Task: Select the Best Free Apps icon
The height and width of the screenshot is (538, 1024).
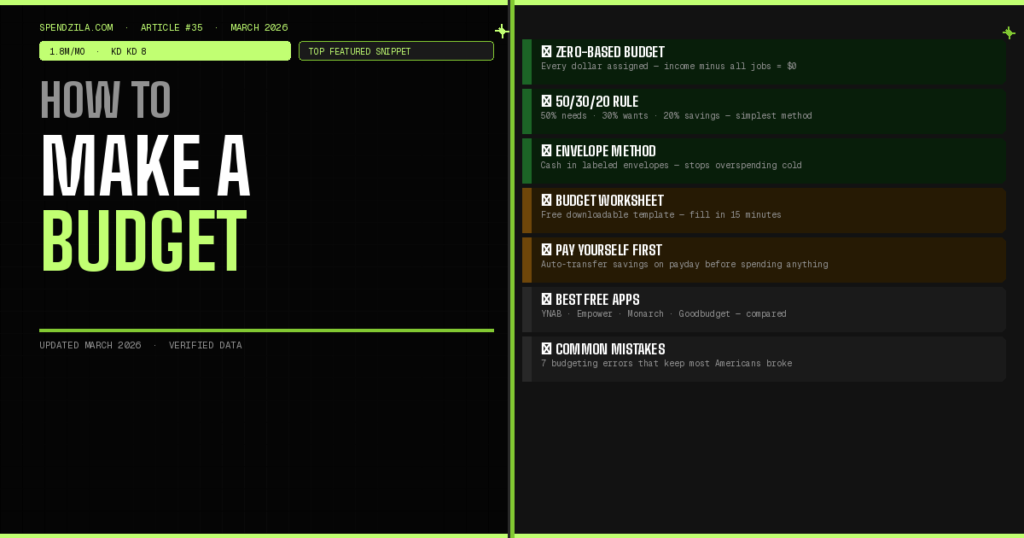Action: (546, 299)
